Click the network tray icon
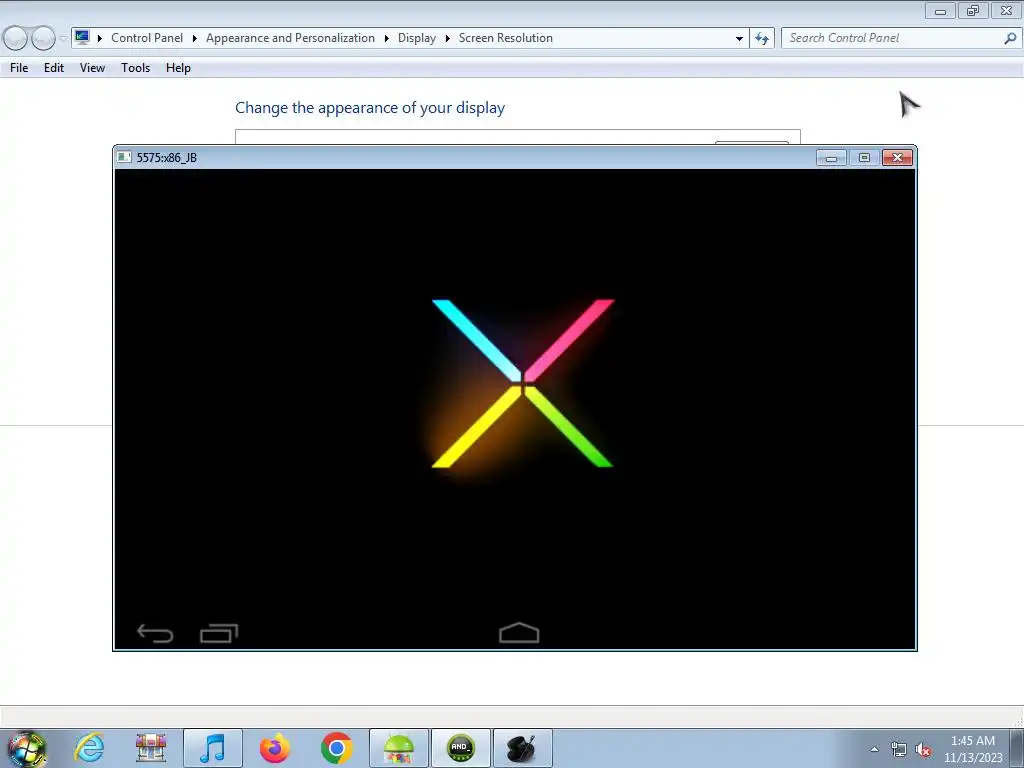This screenshot has width=1024, height=768. click(x=899, y=750)
